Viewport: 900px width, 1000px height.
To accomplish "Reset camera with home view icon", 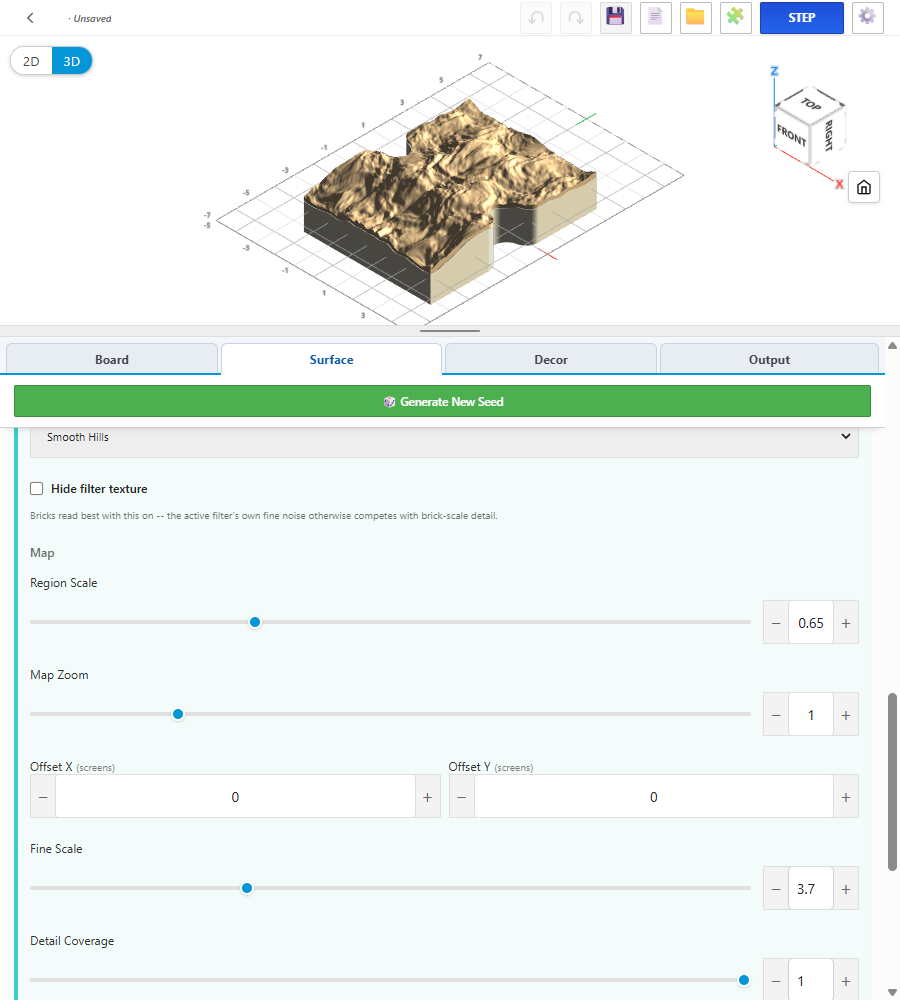I will click(x=864, y=187).
